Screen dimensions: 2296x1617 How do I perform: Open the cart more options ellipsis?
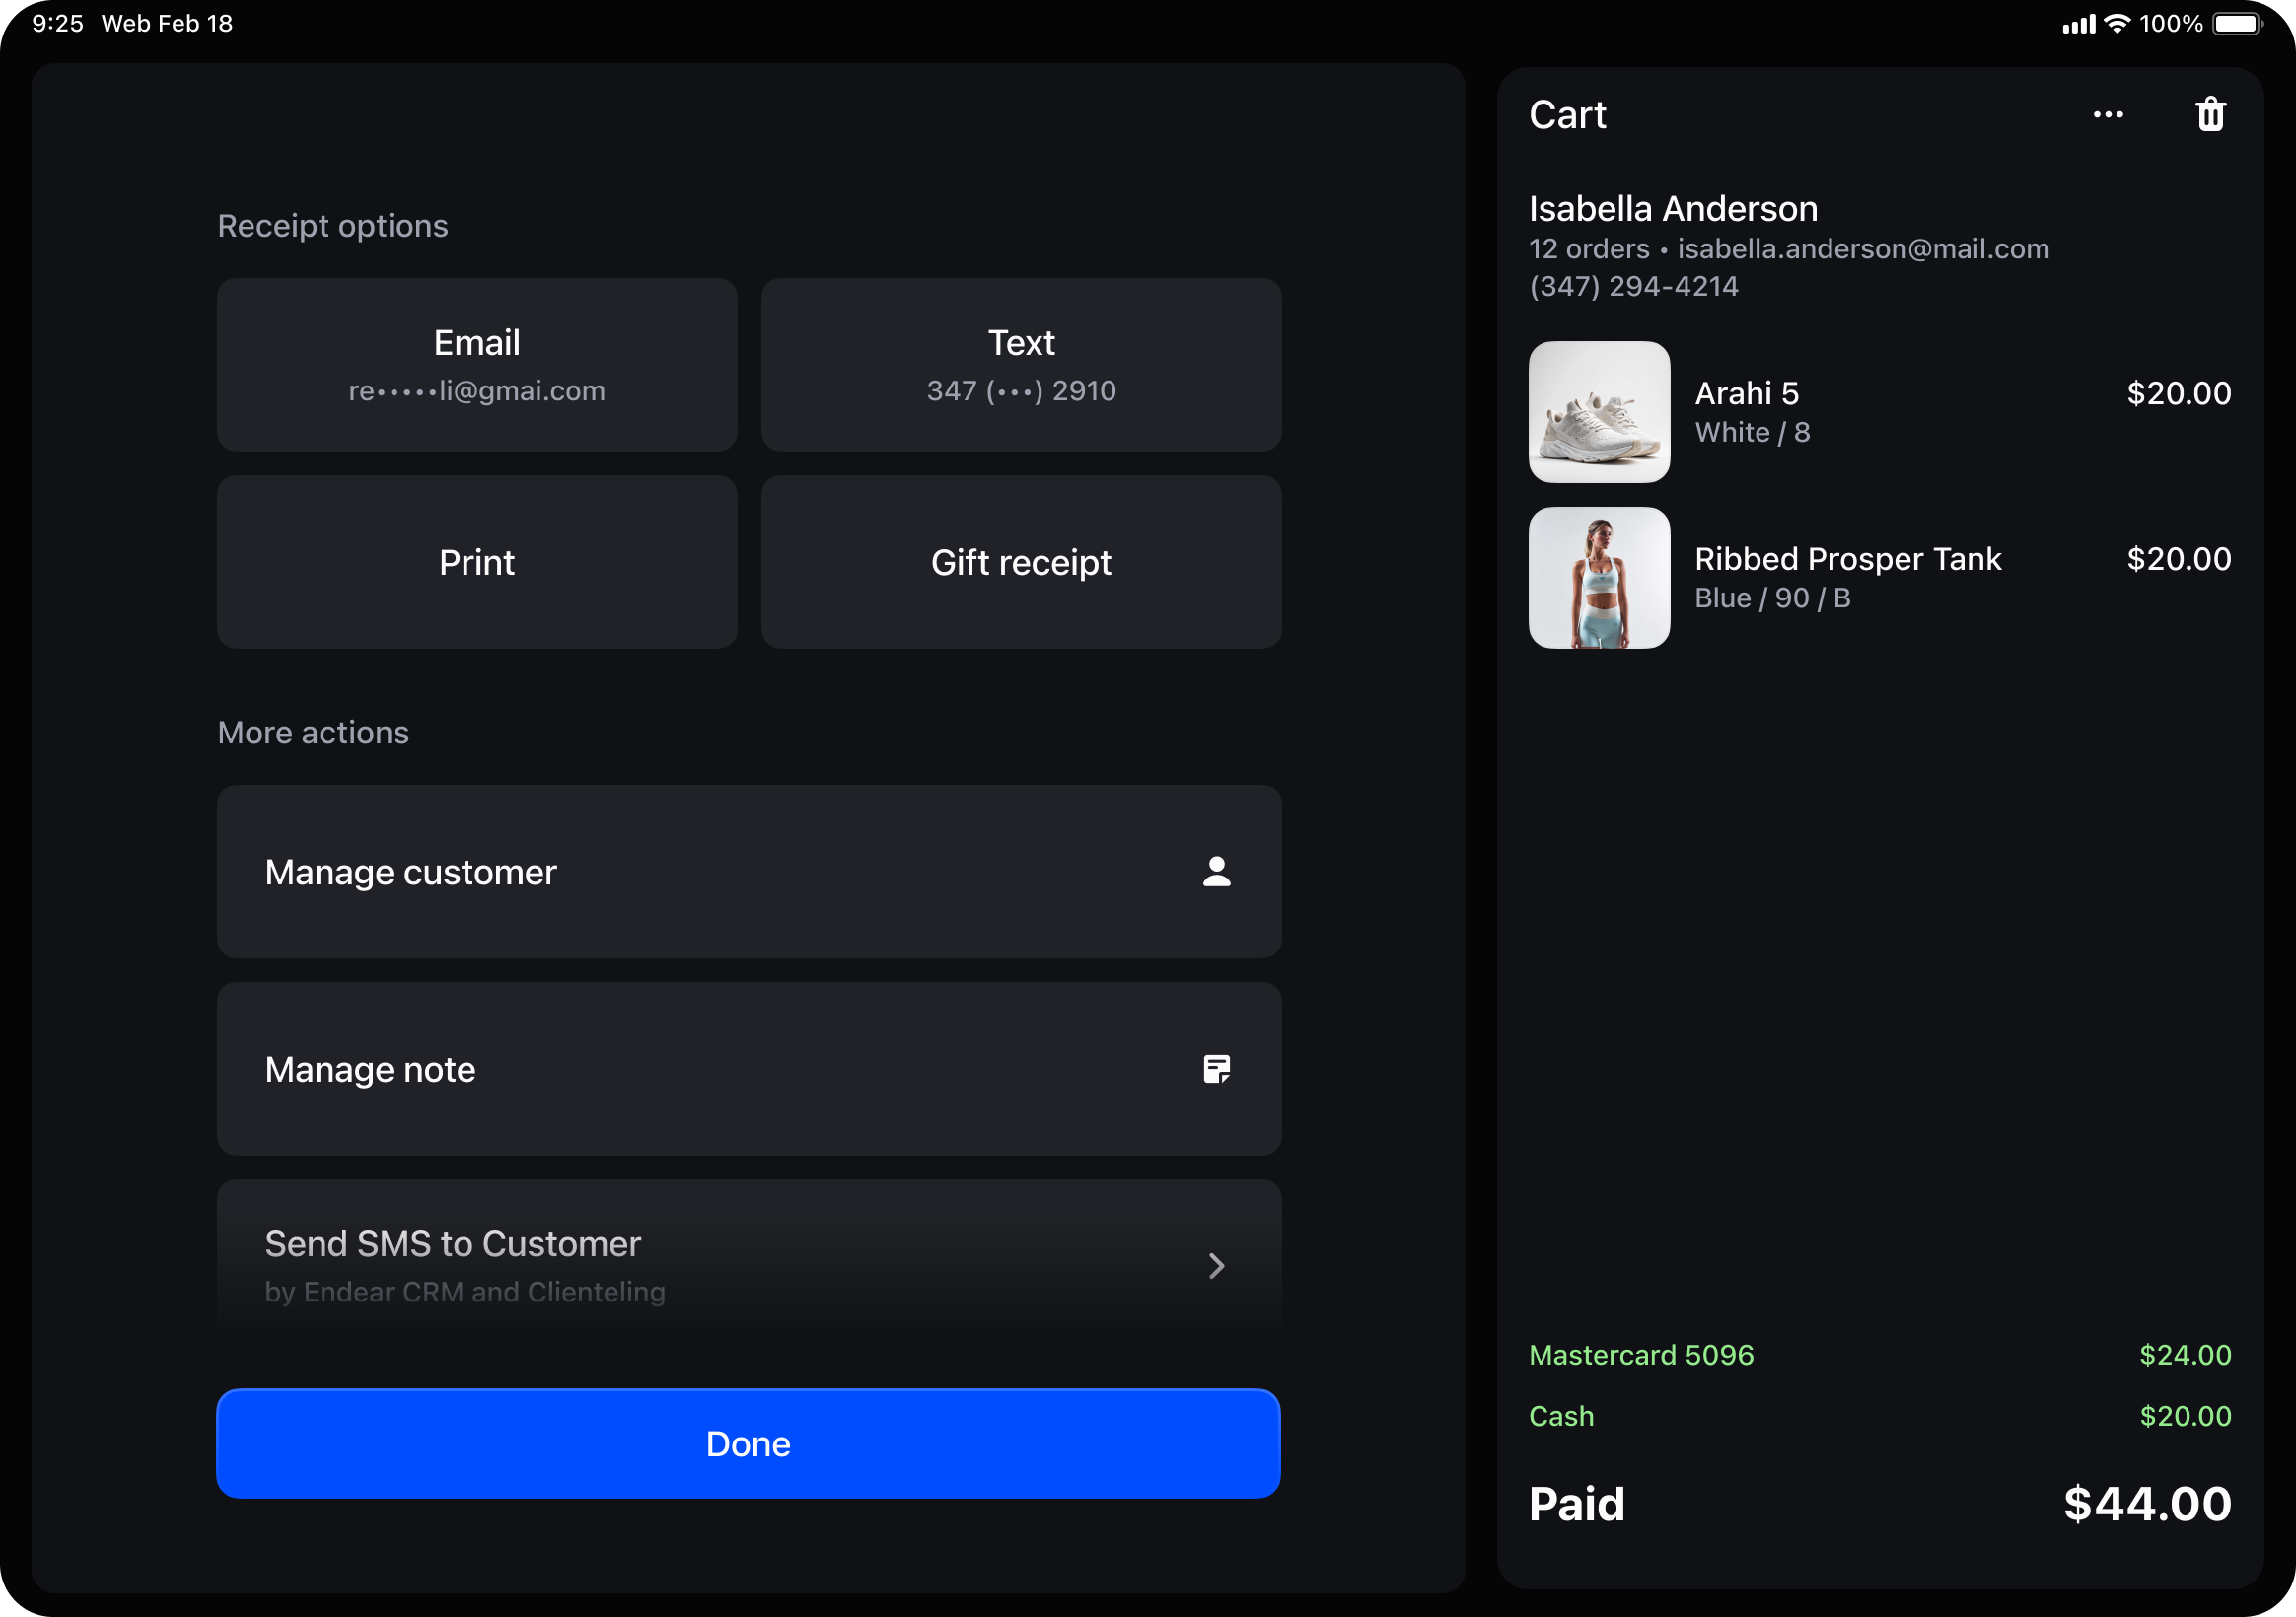(2108, 115)
